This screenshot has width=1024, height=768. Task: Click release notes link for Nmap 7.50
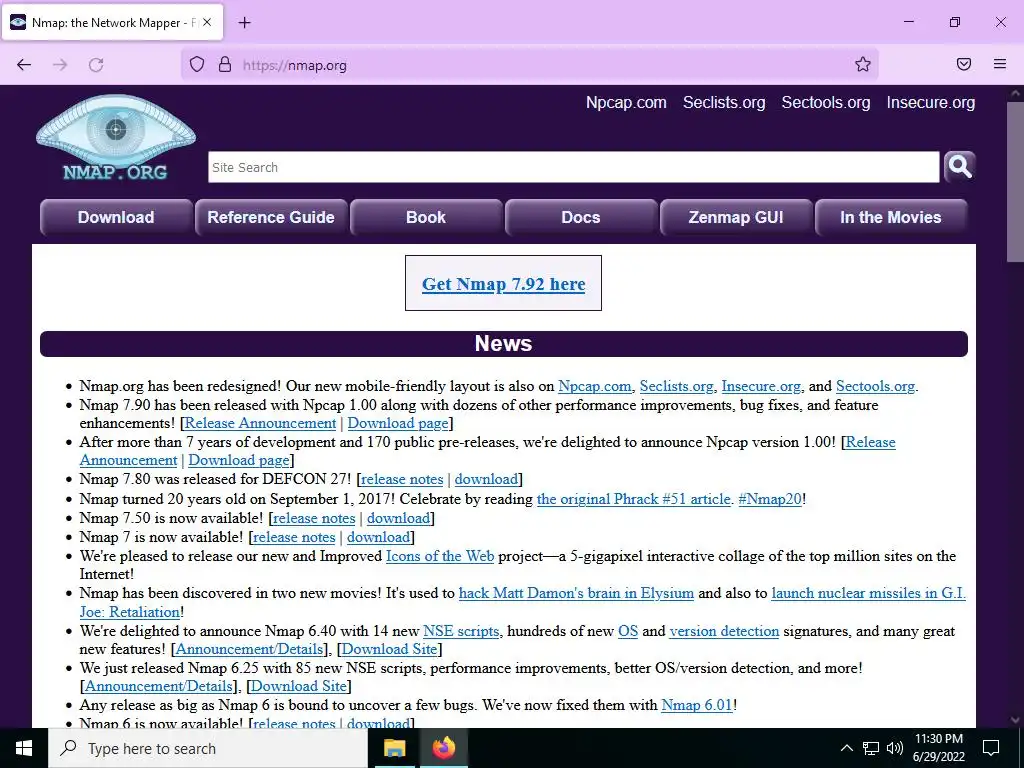314,518
